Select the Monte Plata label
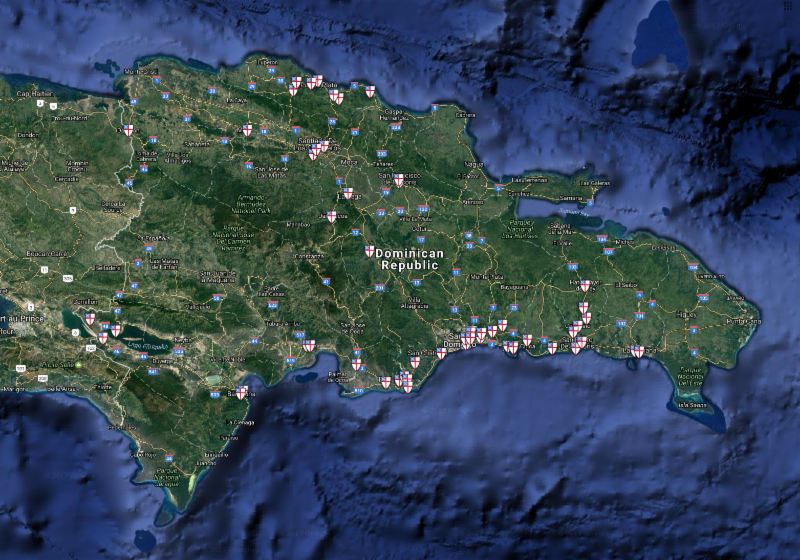800x560 pixels. [486, 277]
